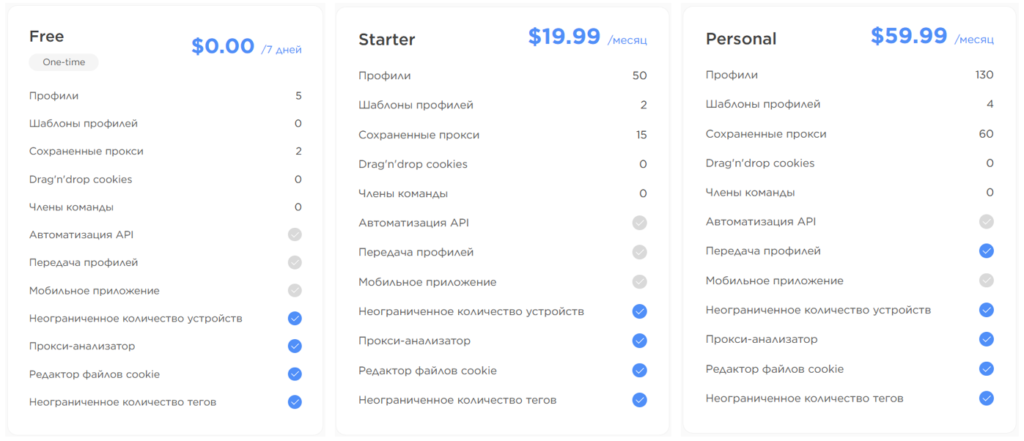Select the Personal plan title
Image resolution: width=1024 pixels, height=441 pixels.
coord(741,39)
